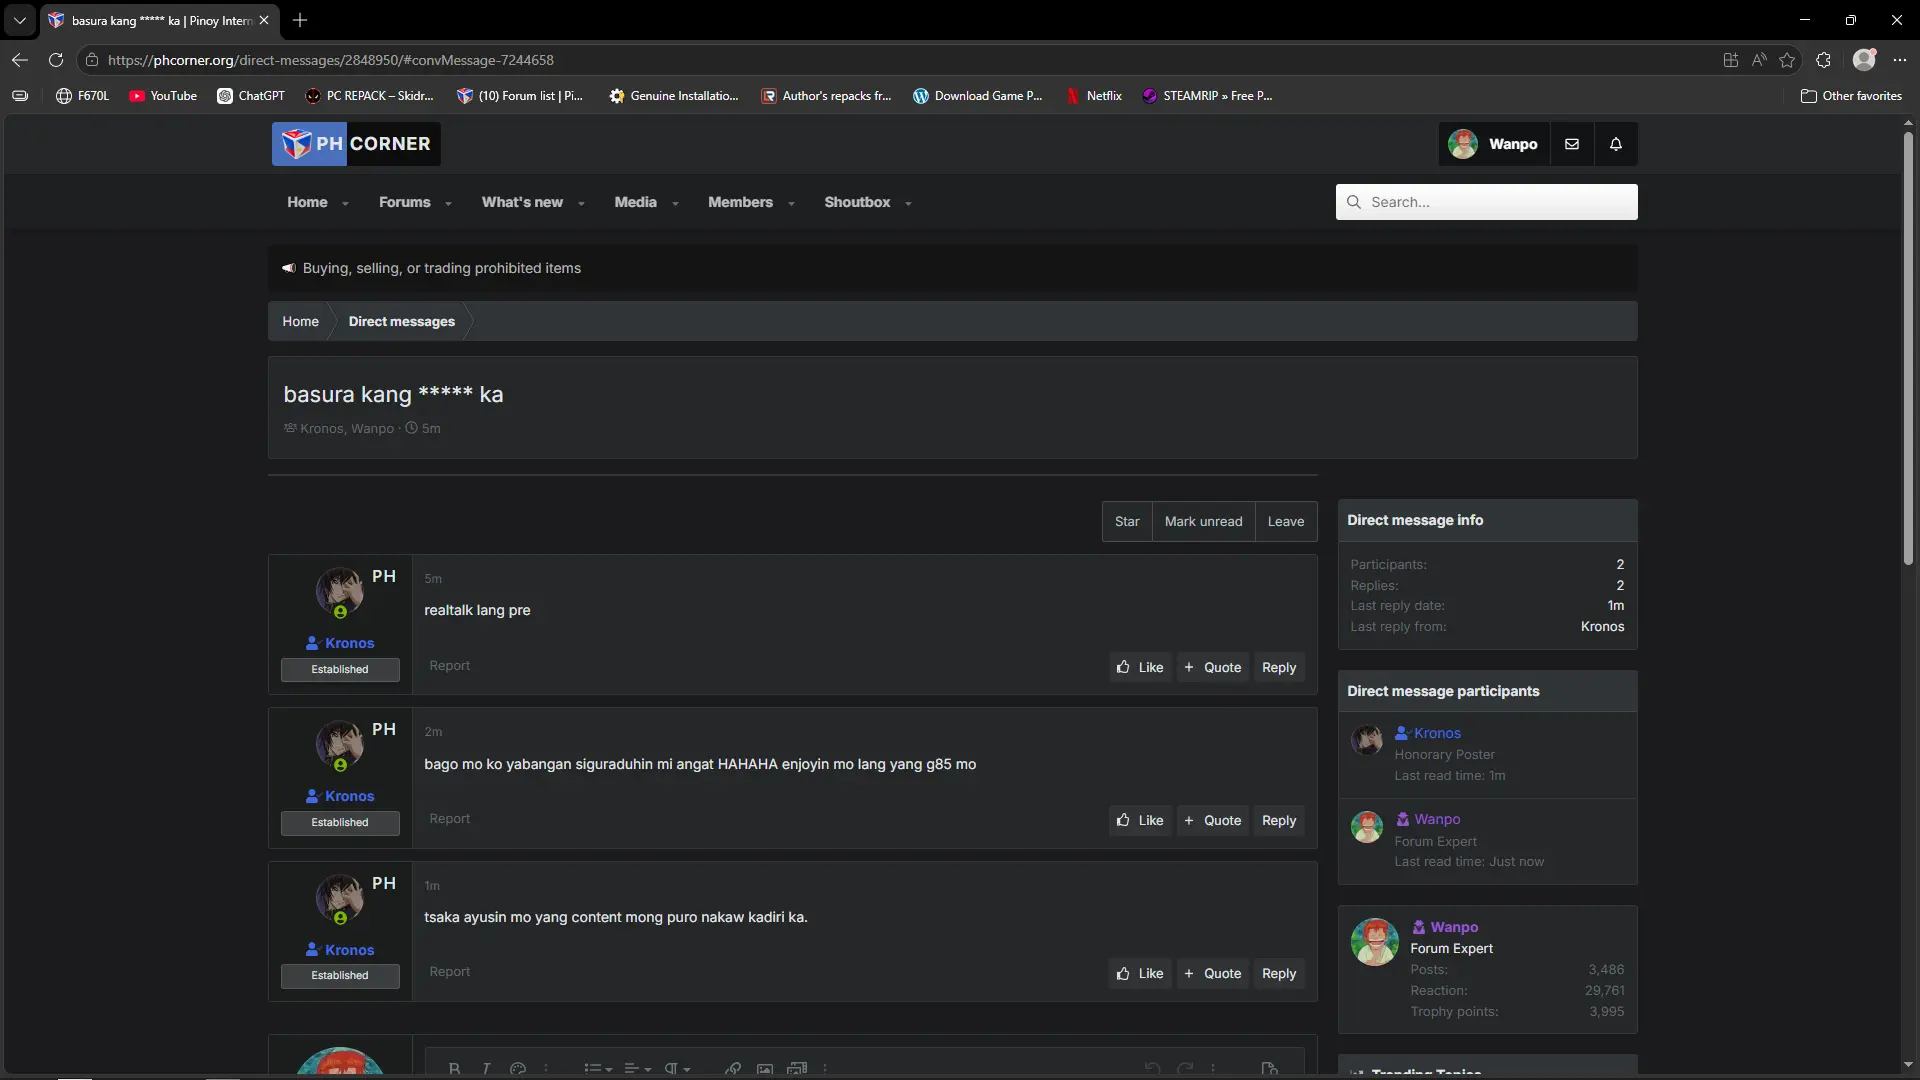Viewport: 1920px width, 1080px height.
Task: Open the alerts bell icon
Action: 1616,144
